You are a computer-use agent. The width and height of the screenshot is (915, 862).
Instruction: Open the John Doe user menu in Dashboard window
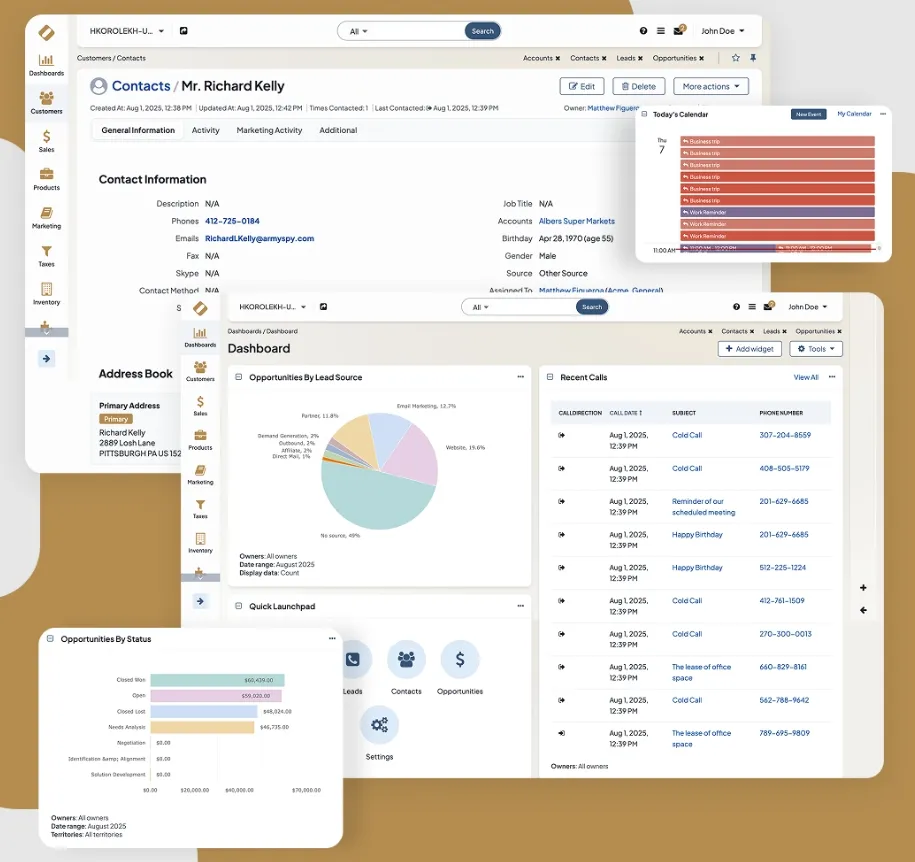(x=808, y=306)
